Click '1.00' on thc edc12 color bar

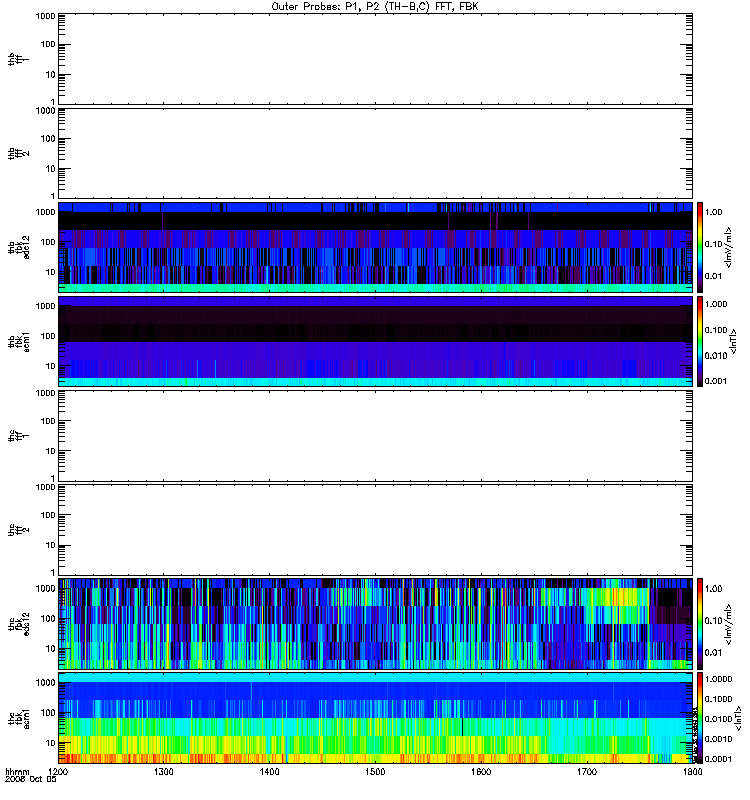714,589
